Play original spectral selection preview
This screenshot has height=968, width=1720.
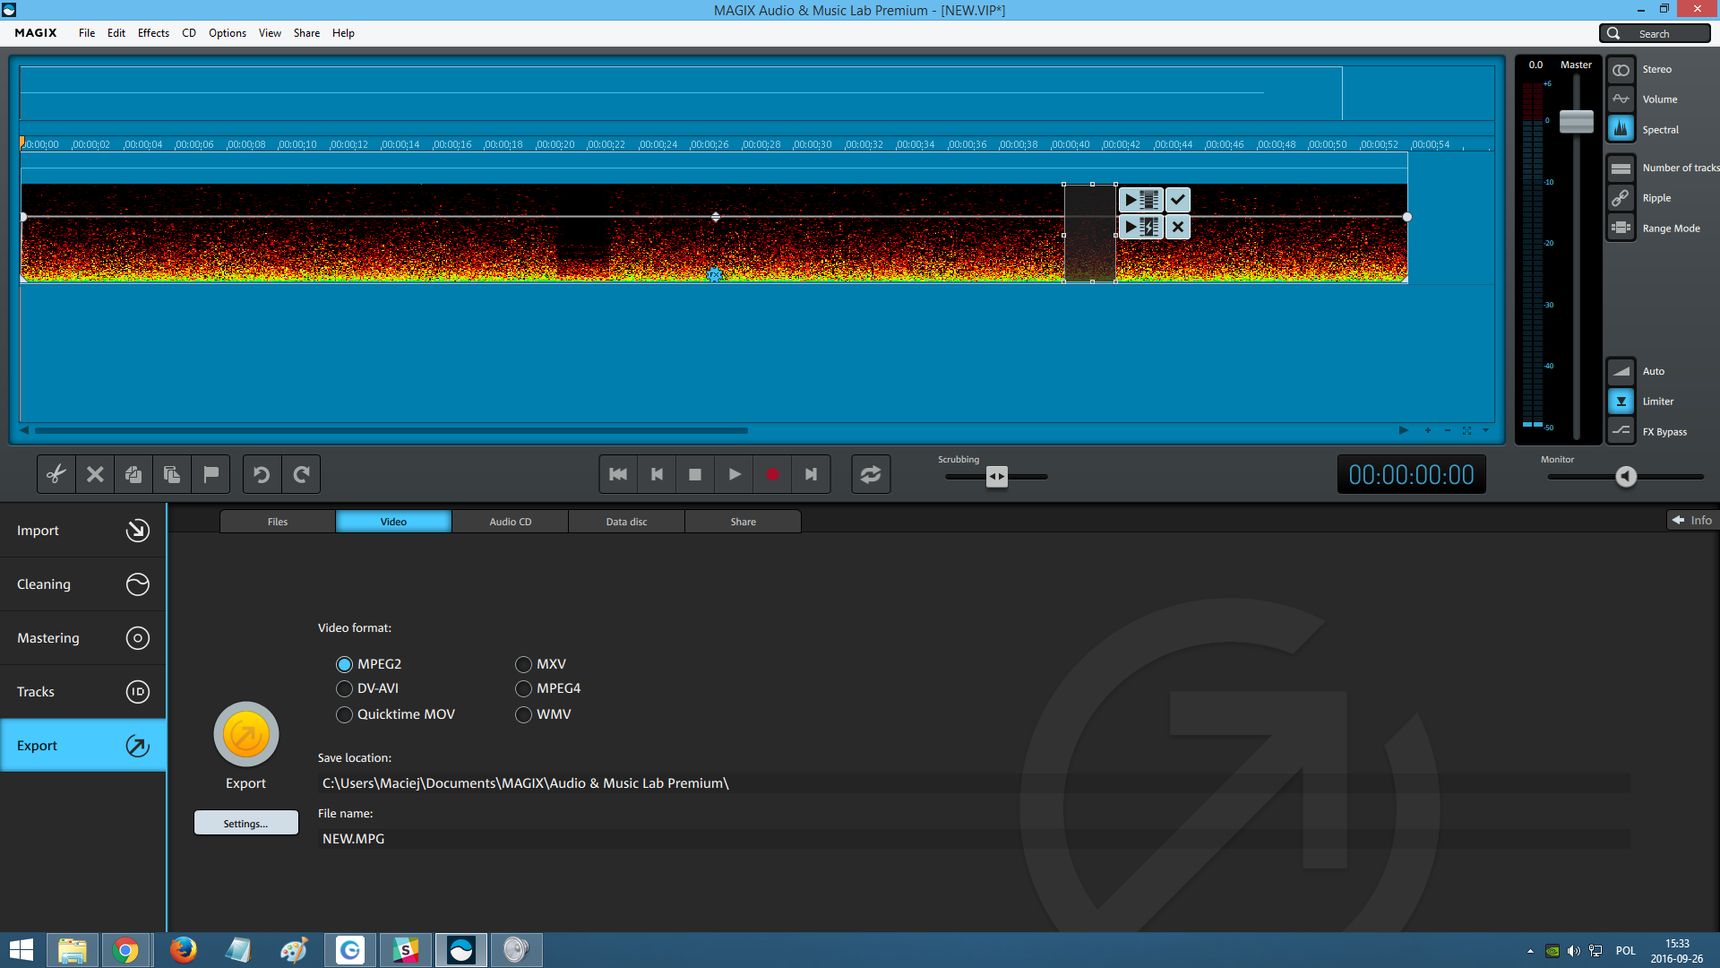pos(1140,200)
